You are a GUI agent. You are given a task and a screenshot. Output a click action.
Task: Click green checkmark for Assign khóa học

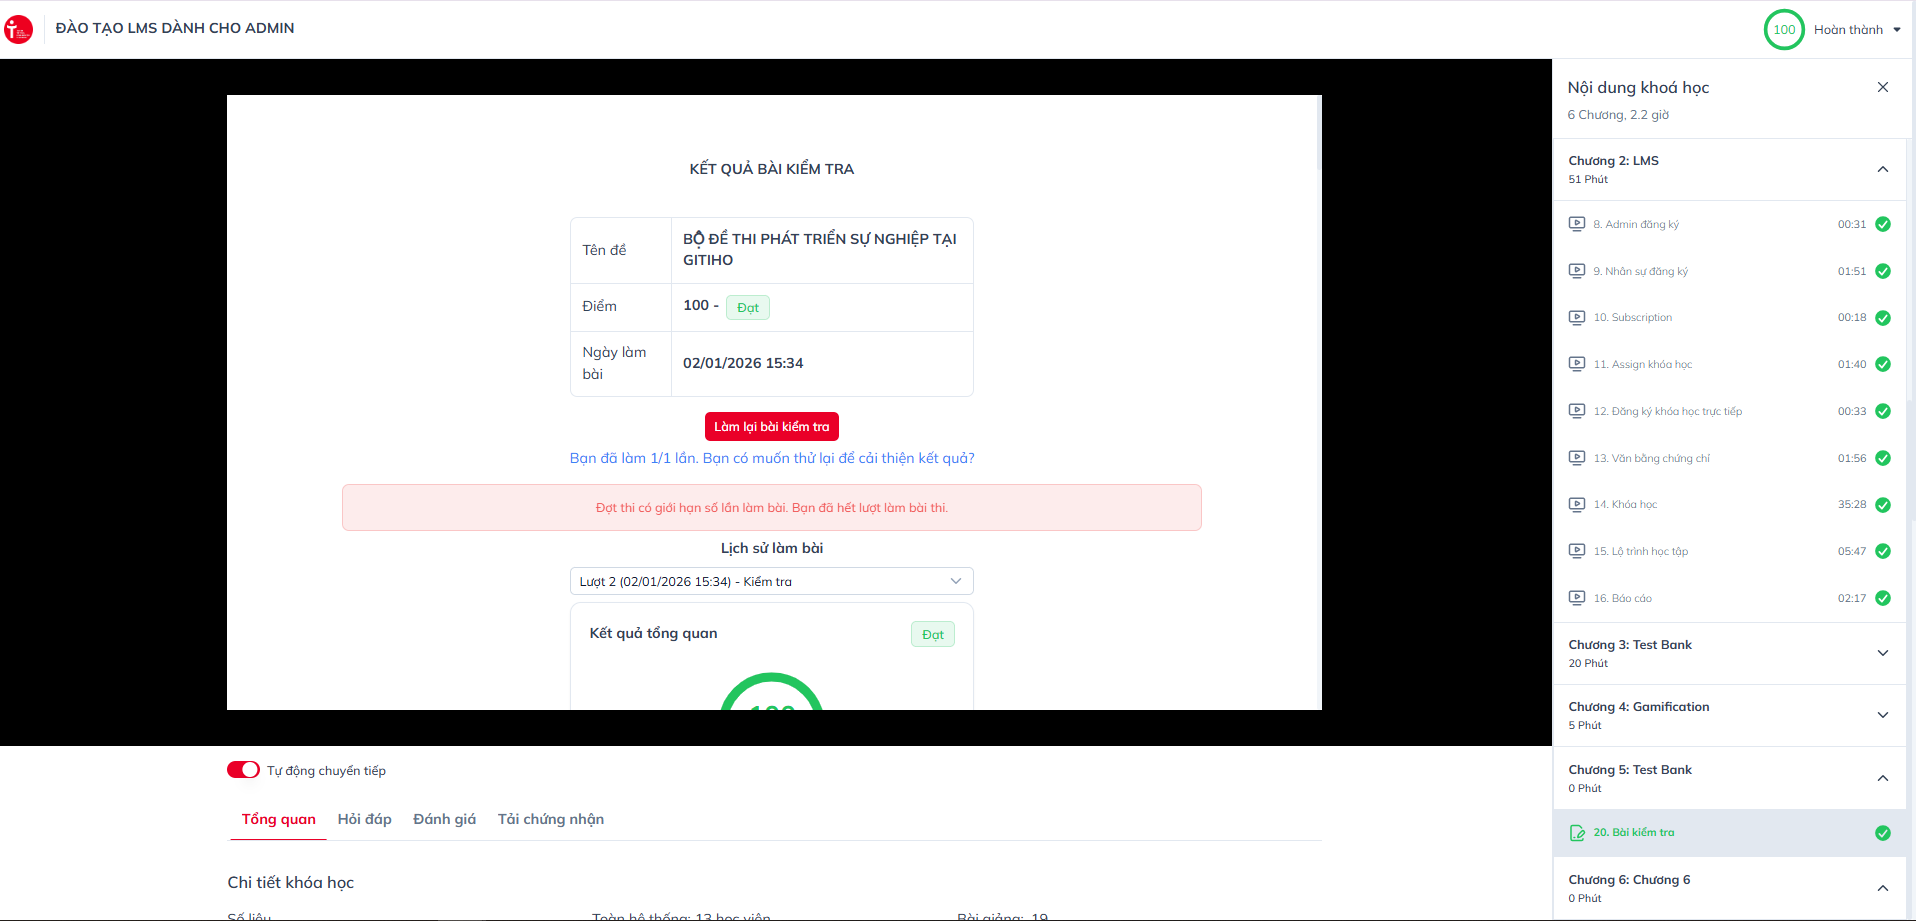click(1882, 364)
